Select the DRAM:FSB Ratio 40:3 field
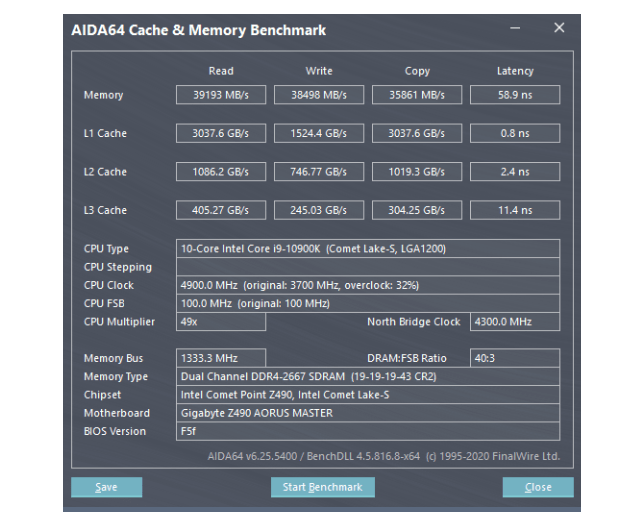The image size is (618, 527). 514,358
